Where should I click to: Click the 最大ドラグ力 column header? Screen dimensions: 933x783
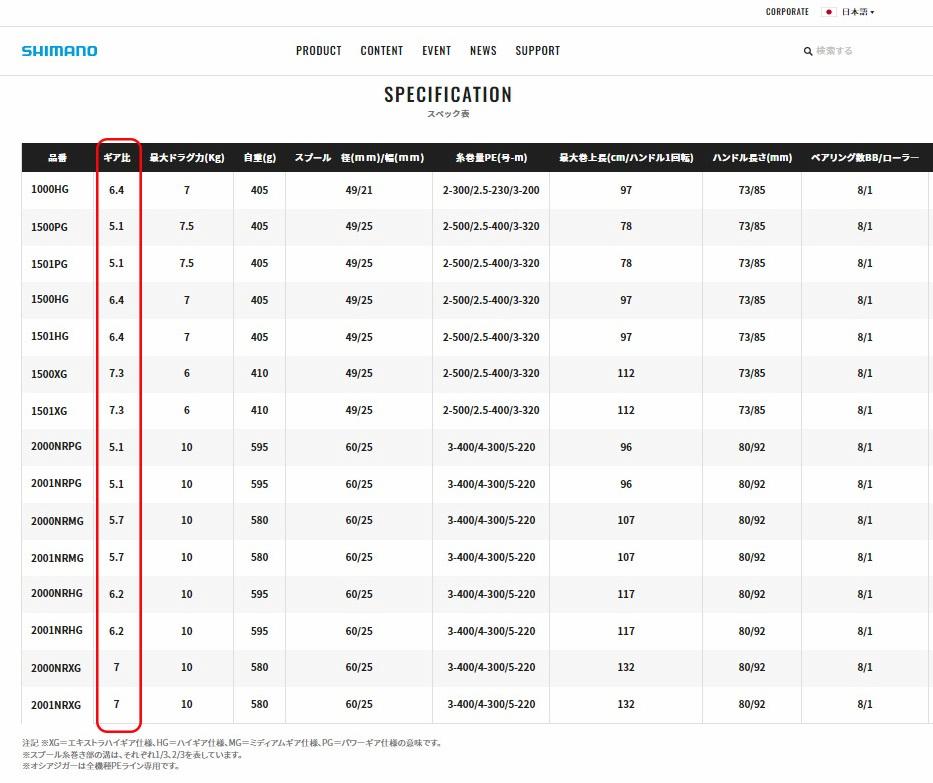(x=186, y=155)
